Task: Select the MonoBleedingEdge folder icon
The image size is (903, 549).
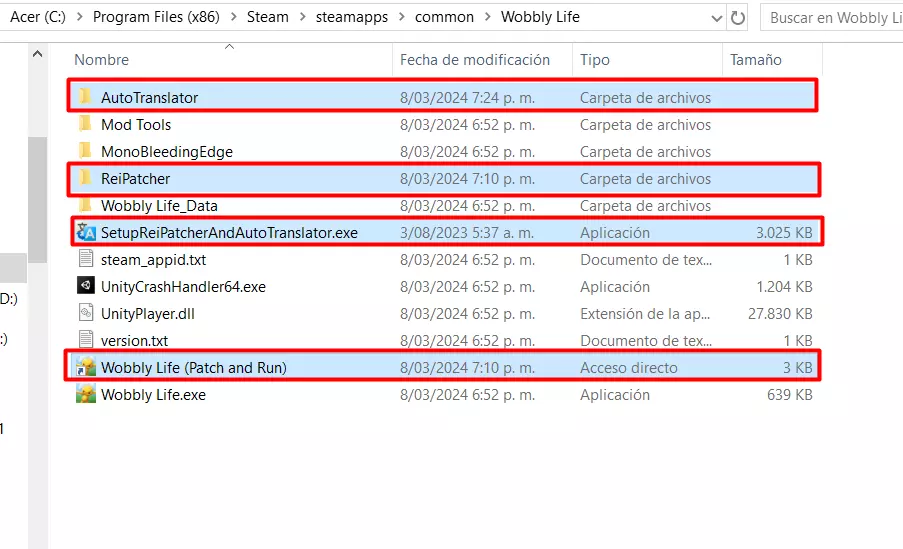Action: tap(85, 151)
